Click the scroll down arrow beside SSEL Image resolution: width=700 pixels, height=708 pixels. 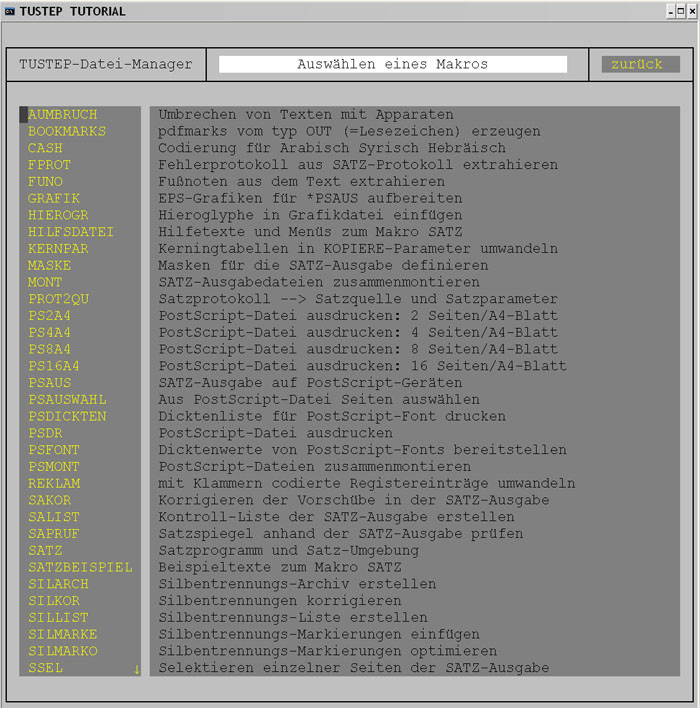point(136,669)
